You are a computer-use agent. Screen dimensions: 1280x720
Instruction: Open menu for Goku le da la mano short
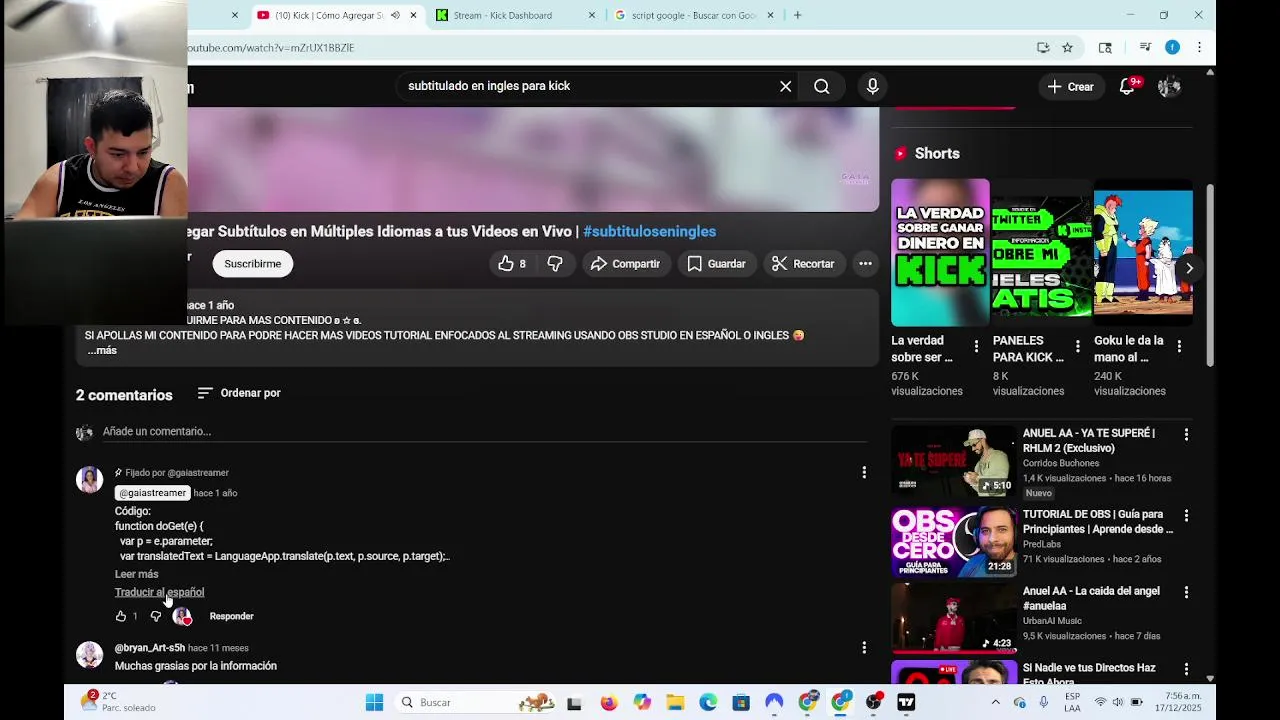(x=1179, y=347)
